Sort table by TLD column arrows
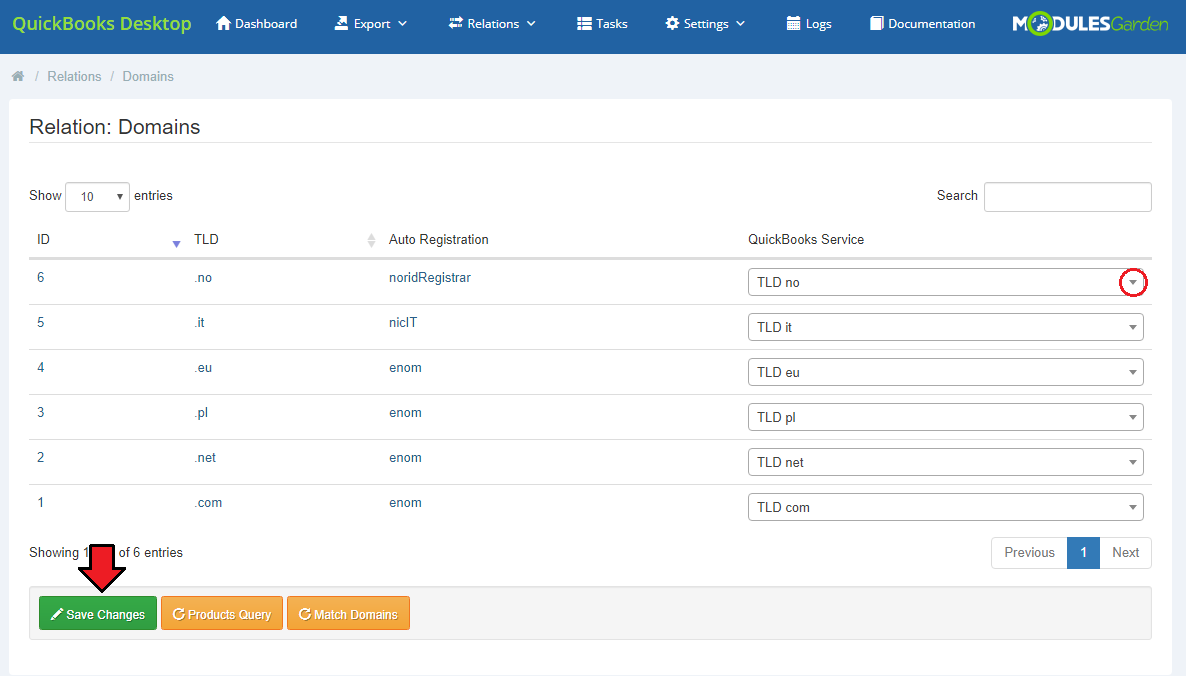 pos(371,240)
